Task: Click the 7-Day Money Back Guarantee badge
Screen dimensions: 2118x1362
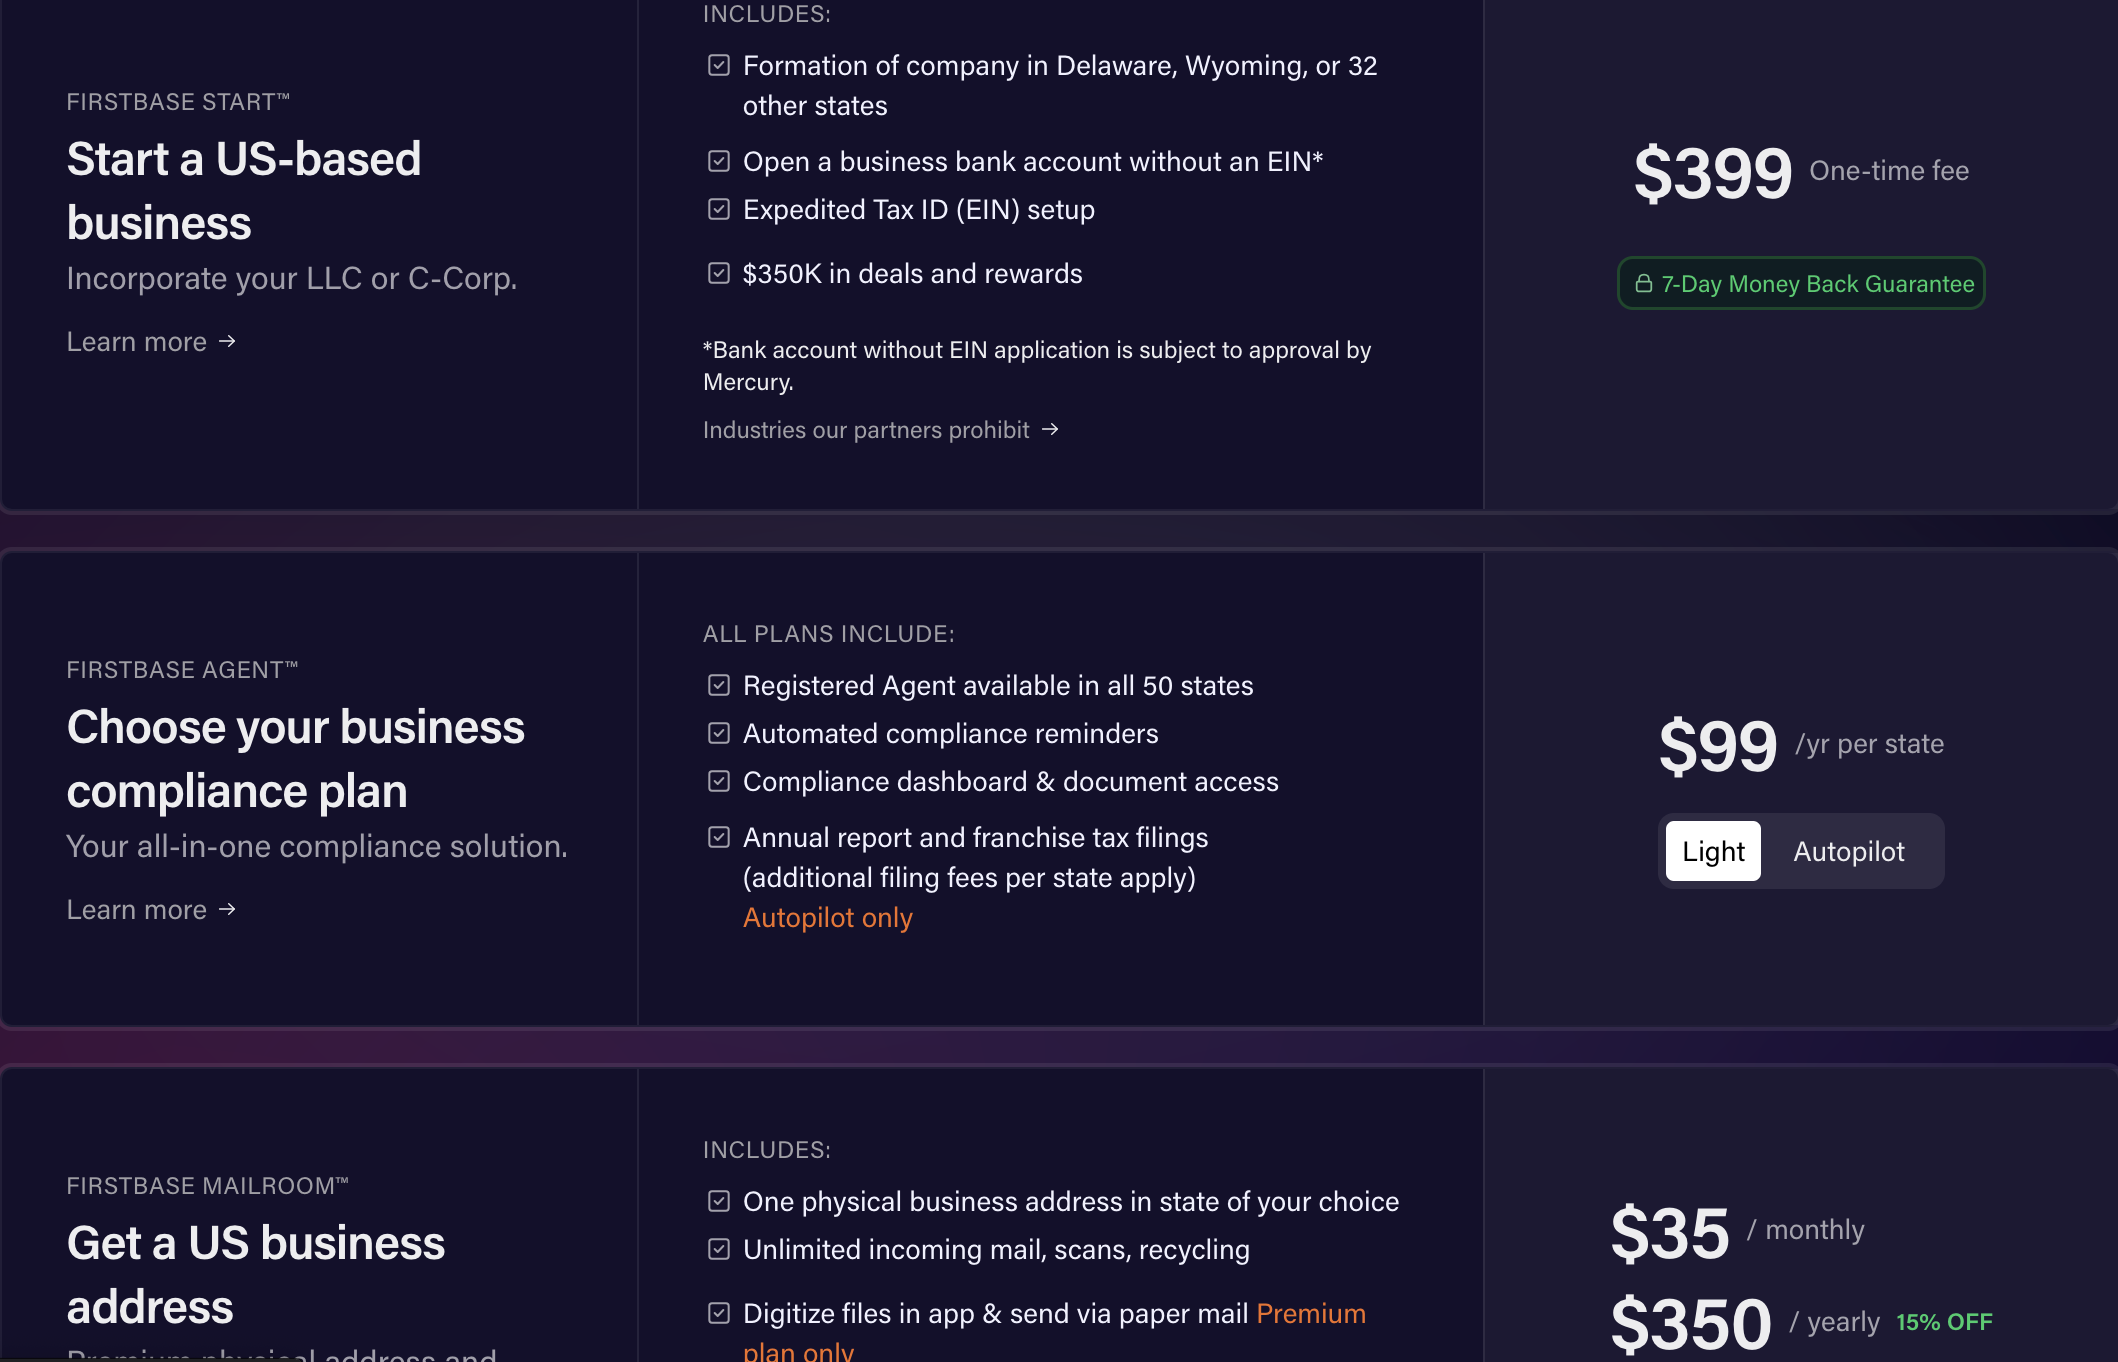Action: tap(1801, 284)
